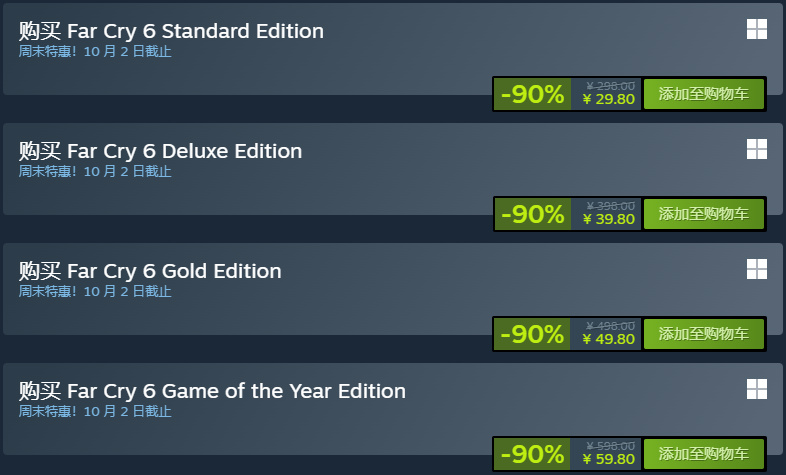The width and height of the screenshot is (786, 475).
Task: Click the ¥ 49.80 discounted price
Action: pyautogui.click(x=609, y=339)
